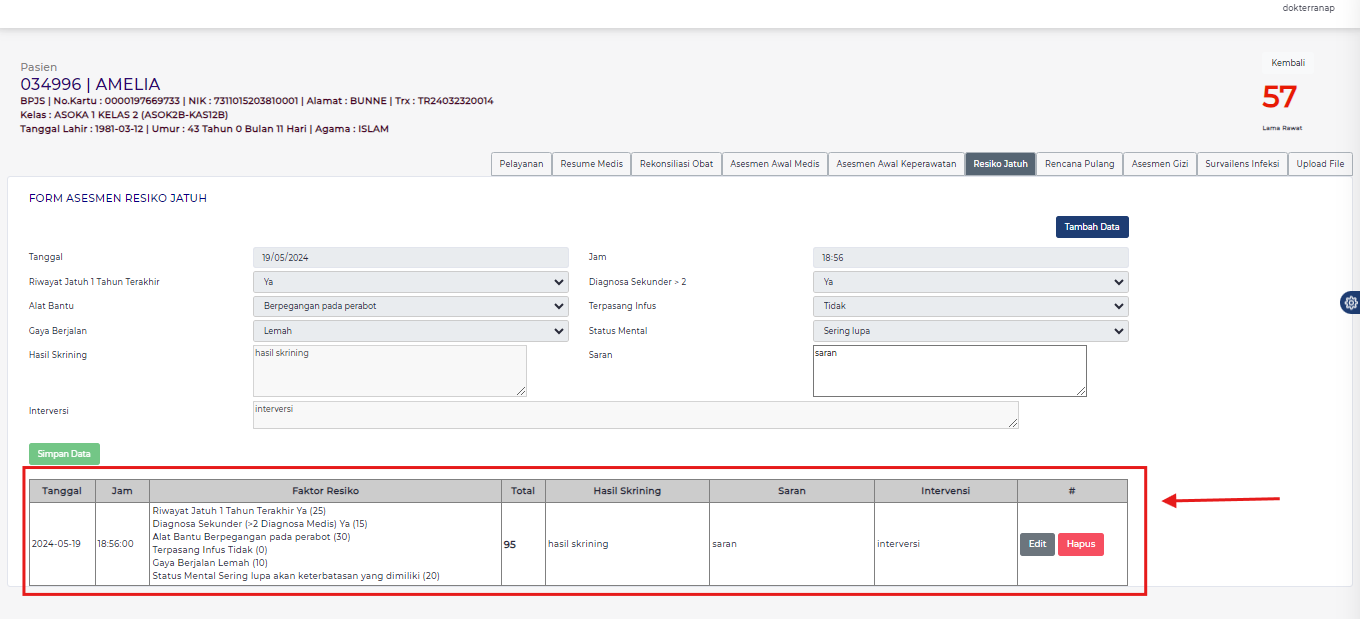Open the Alat Bantu dropdown
Image resolution: width=1360 pixels, height=619 pixels.
410,306
